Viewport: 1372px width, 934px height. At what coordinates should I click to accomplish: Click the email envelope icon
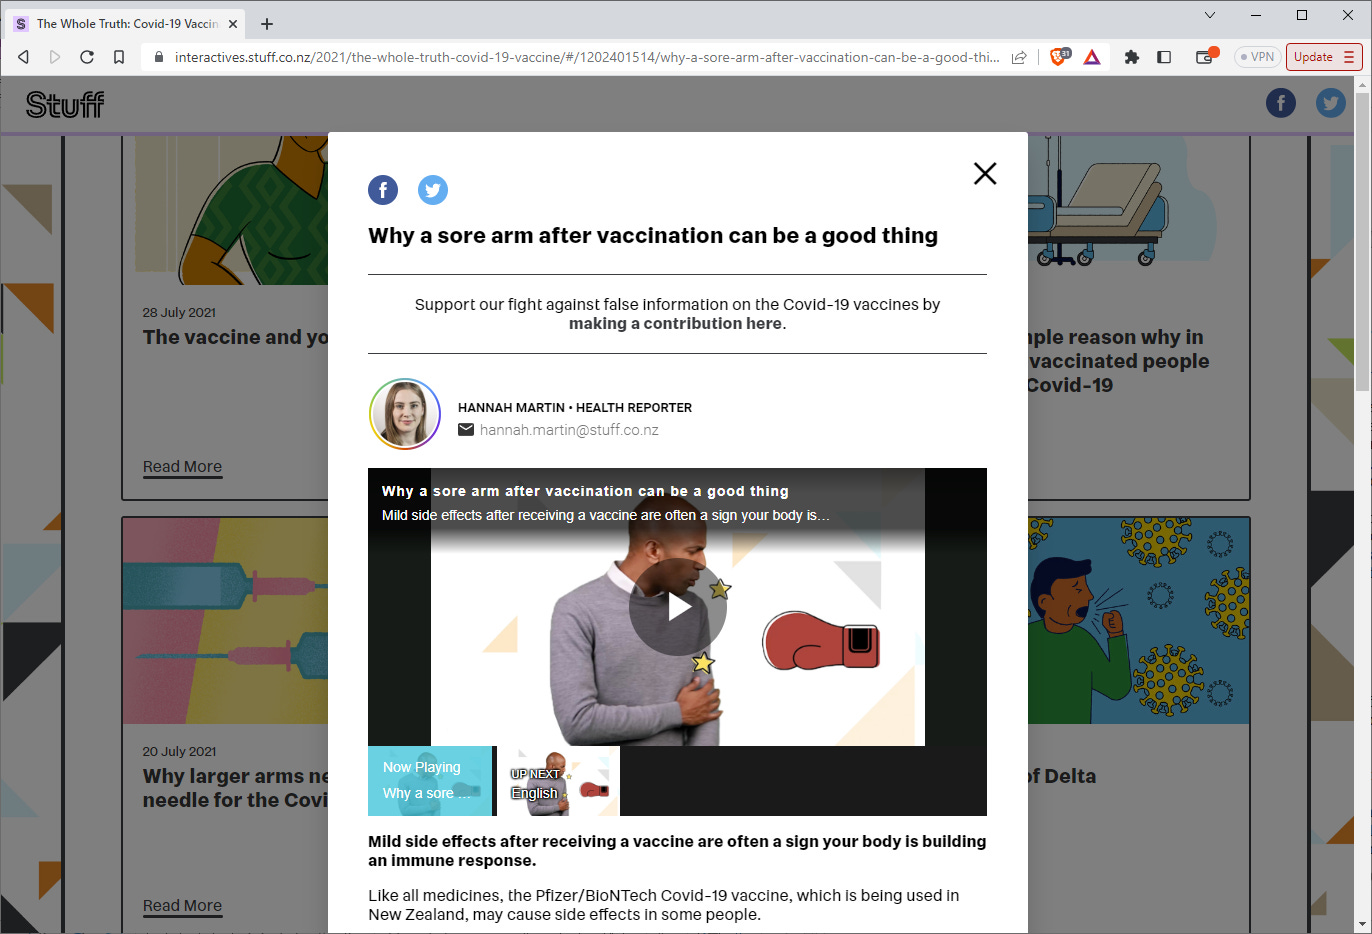pyautogui.click(x=466, y=430)
